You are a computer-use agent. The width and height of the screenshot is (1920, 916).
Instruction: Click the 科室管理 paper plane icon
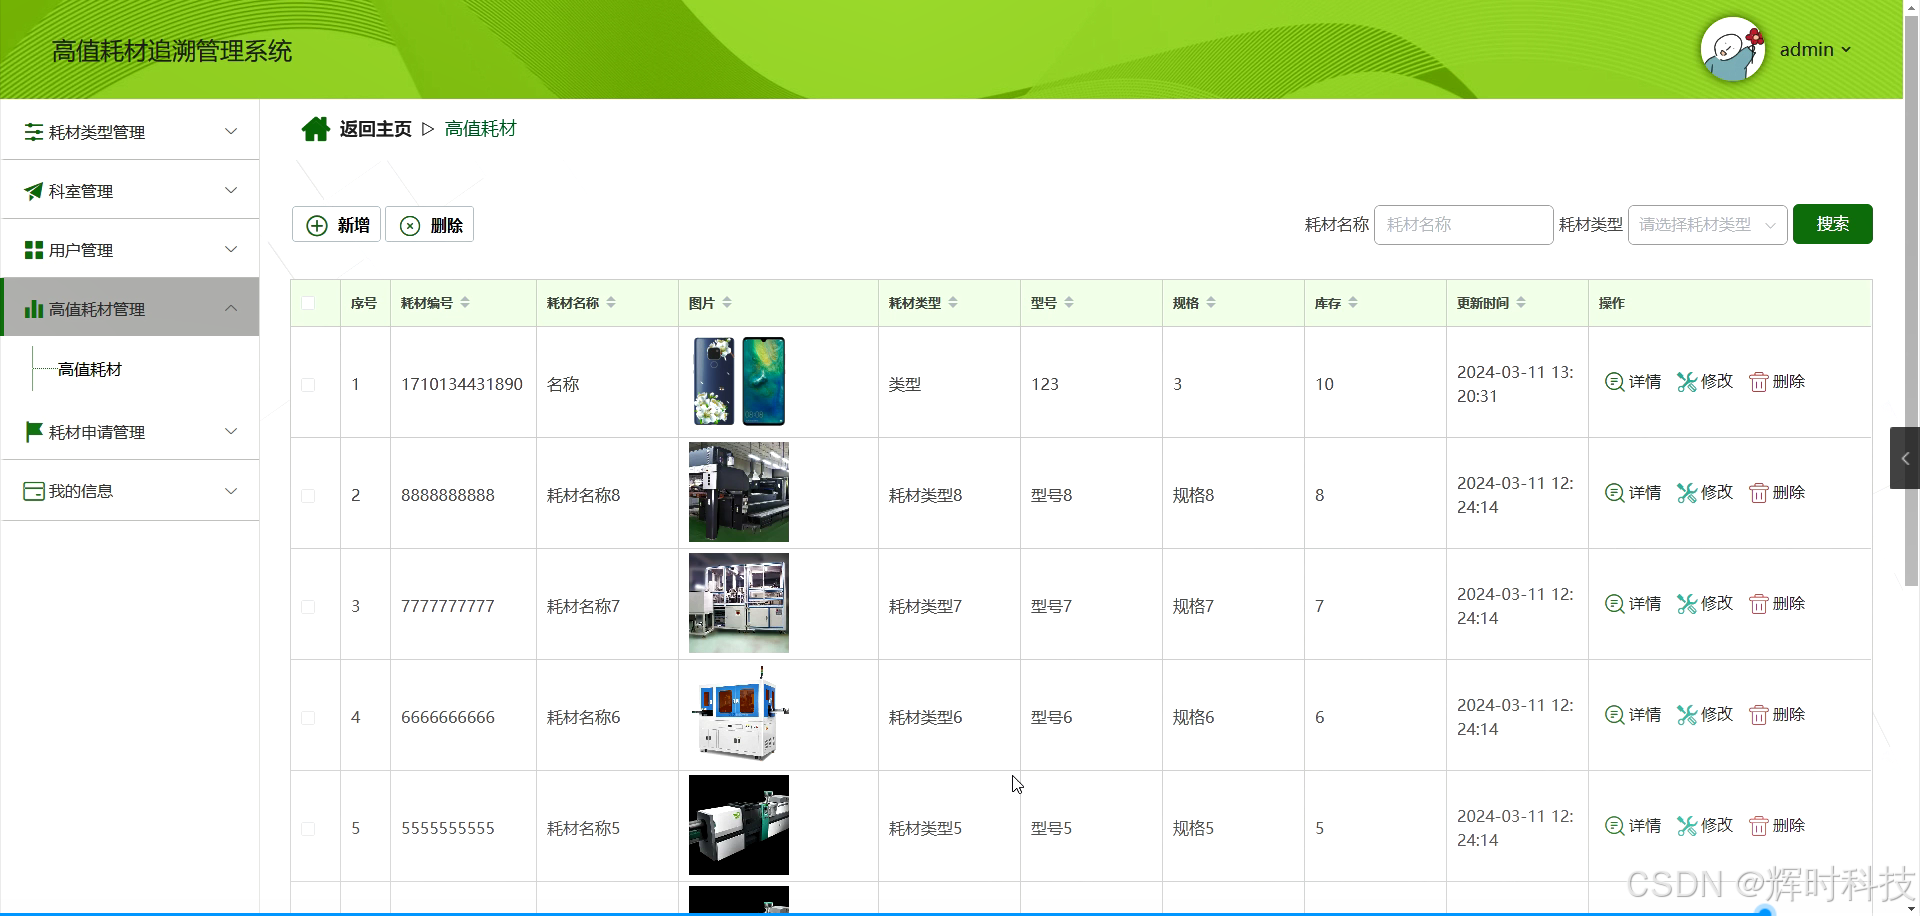coord(34,191)
